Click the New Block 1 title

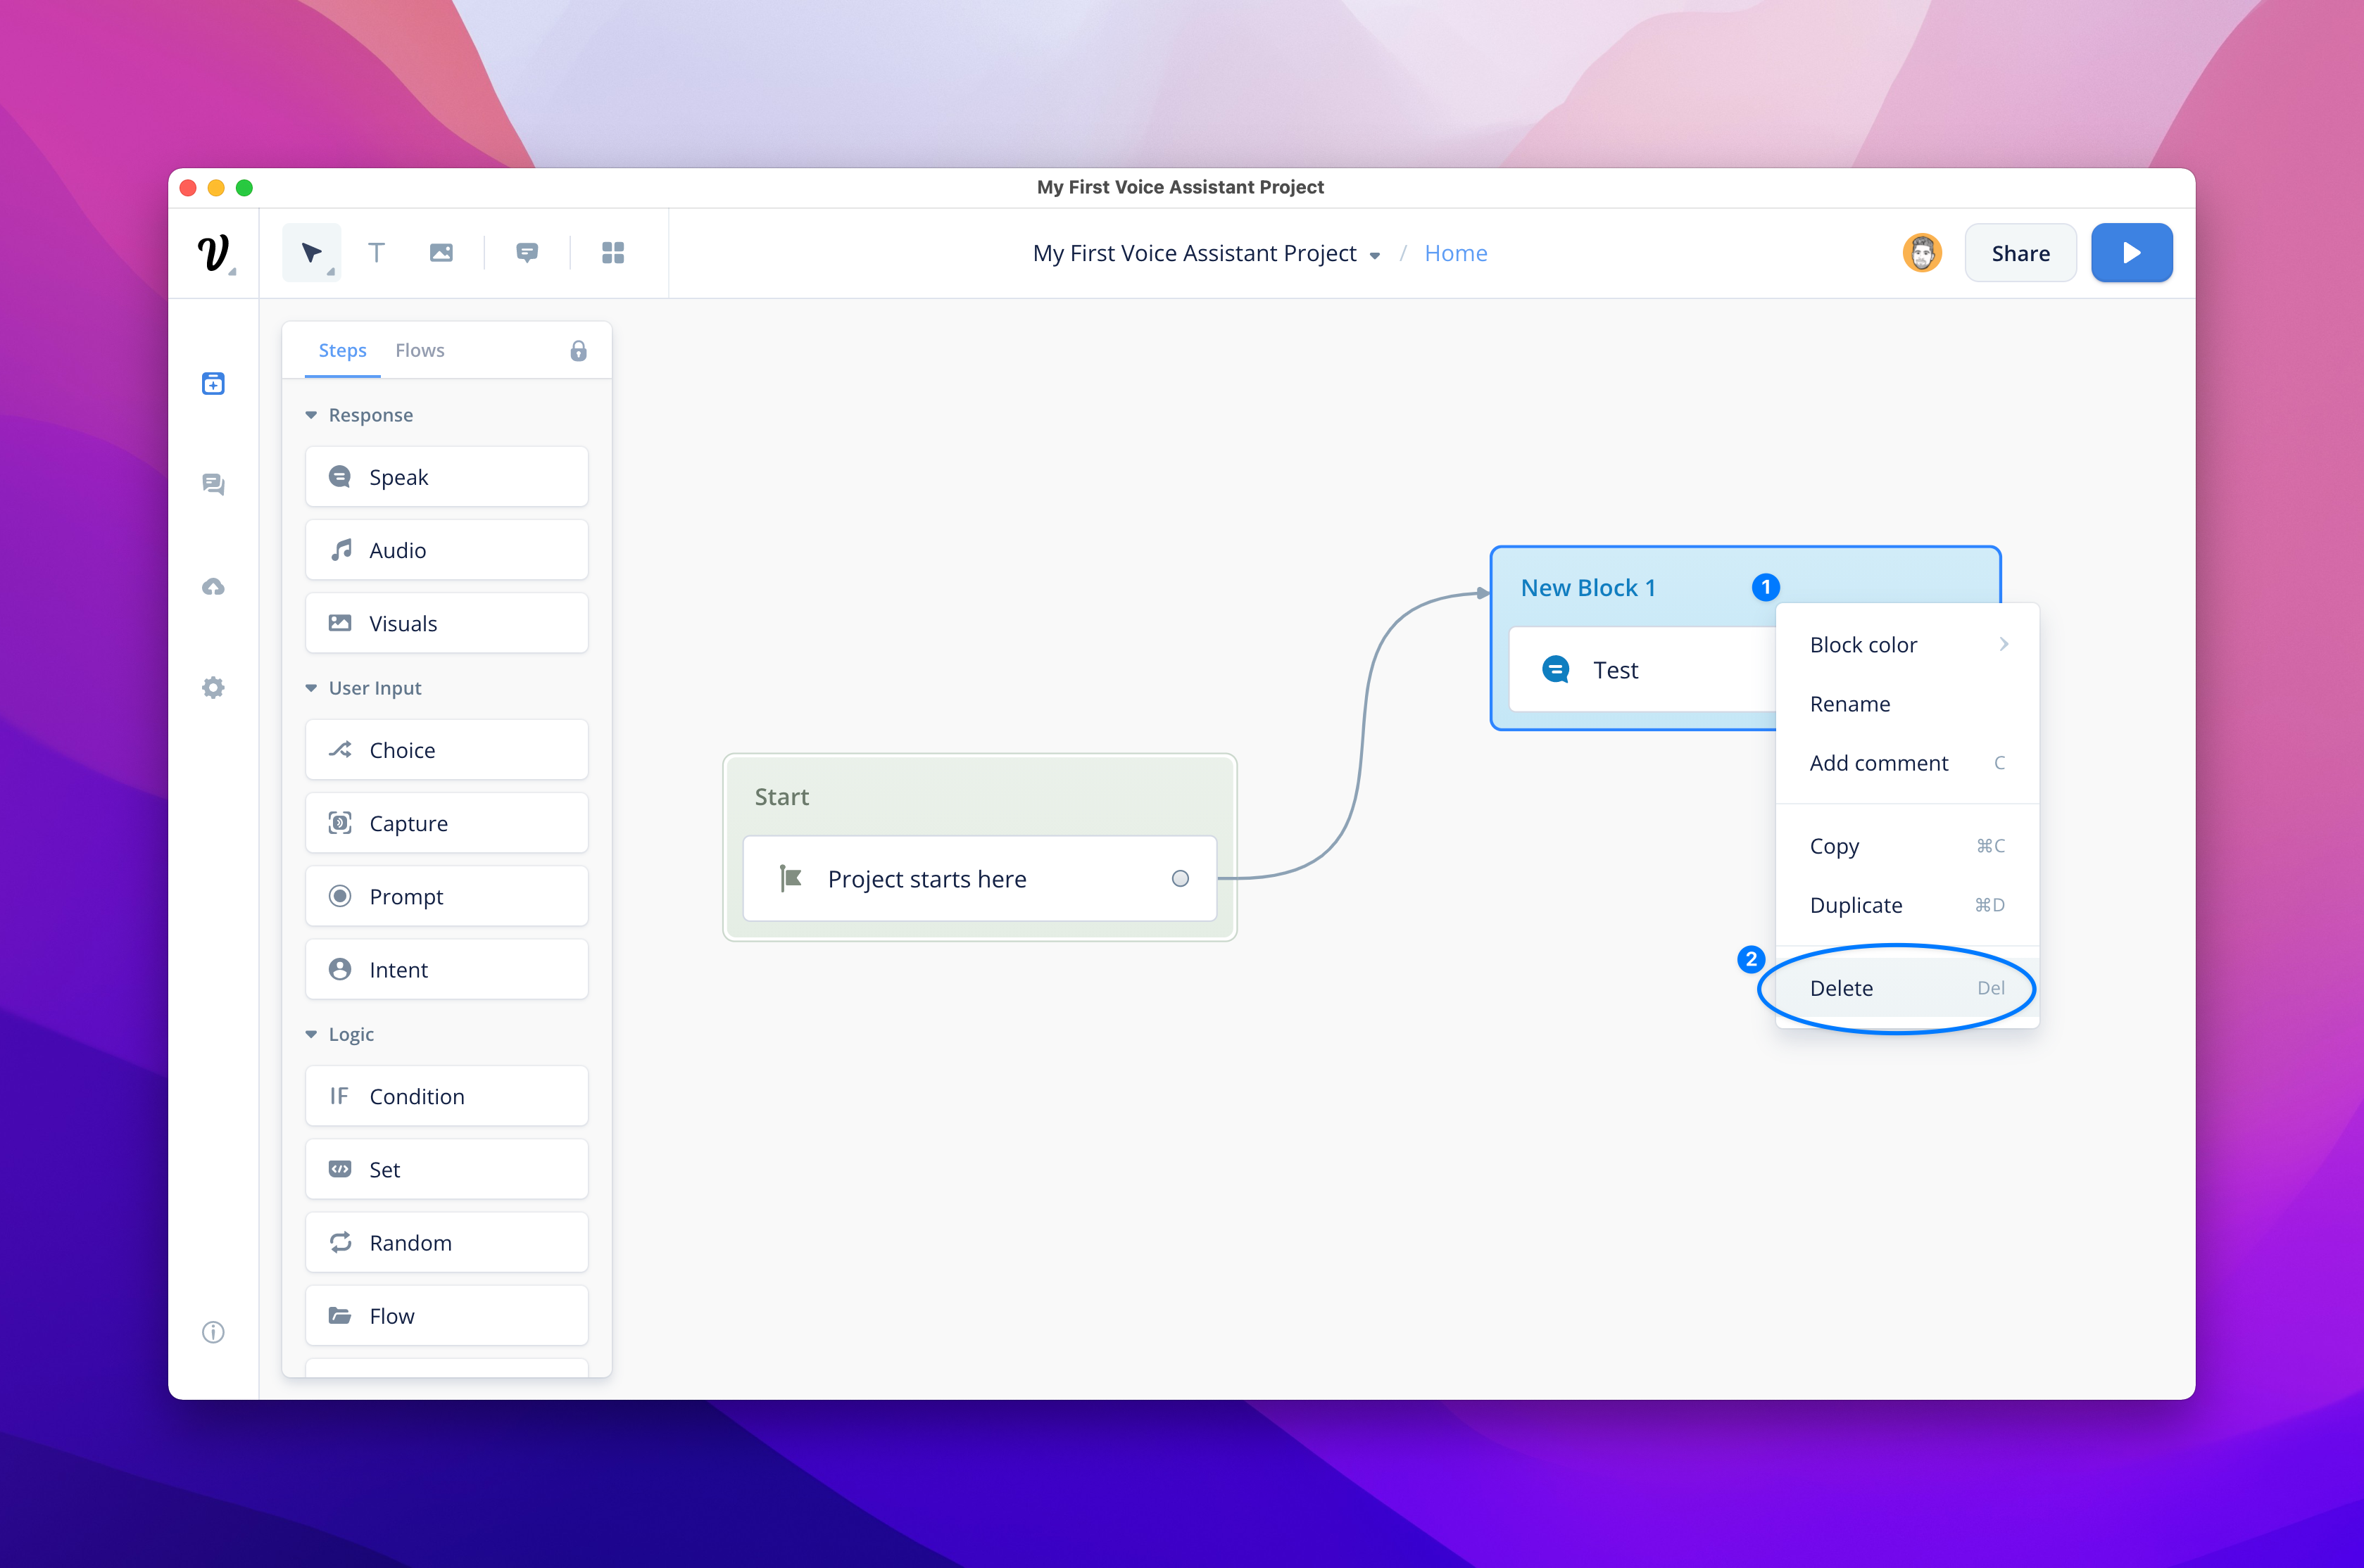coord(1588,588)
